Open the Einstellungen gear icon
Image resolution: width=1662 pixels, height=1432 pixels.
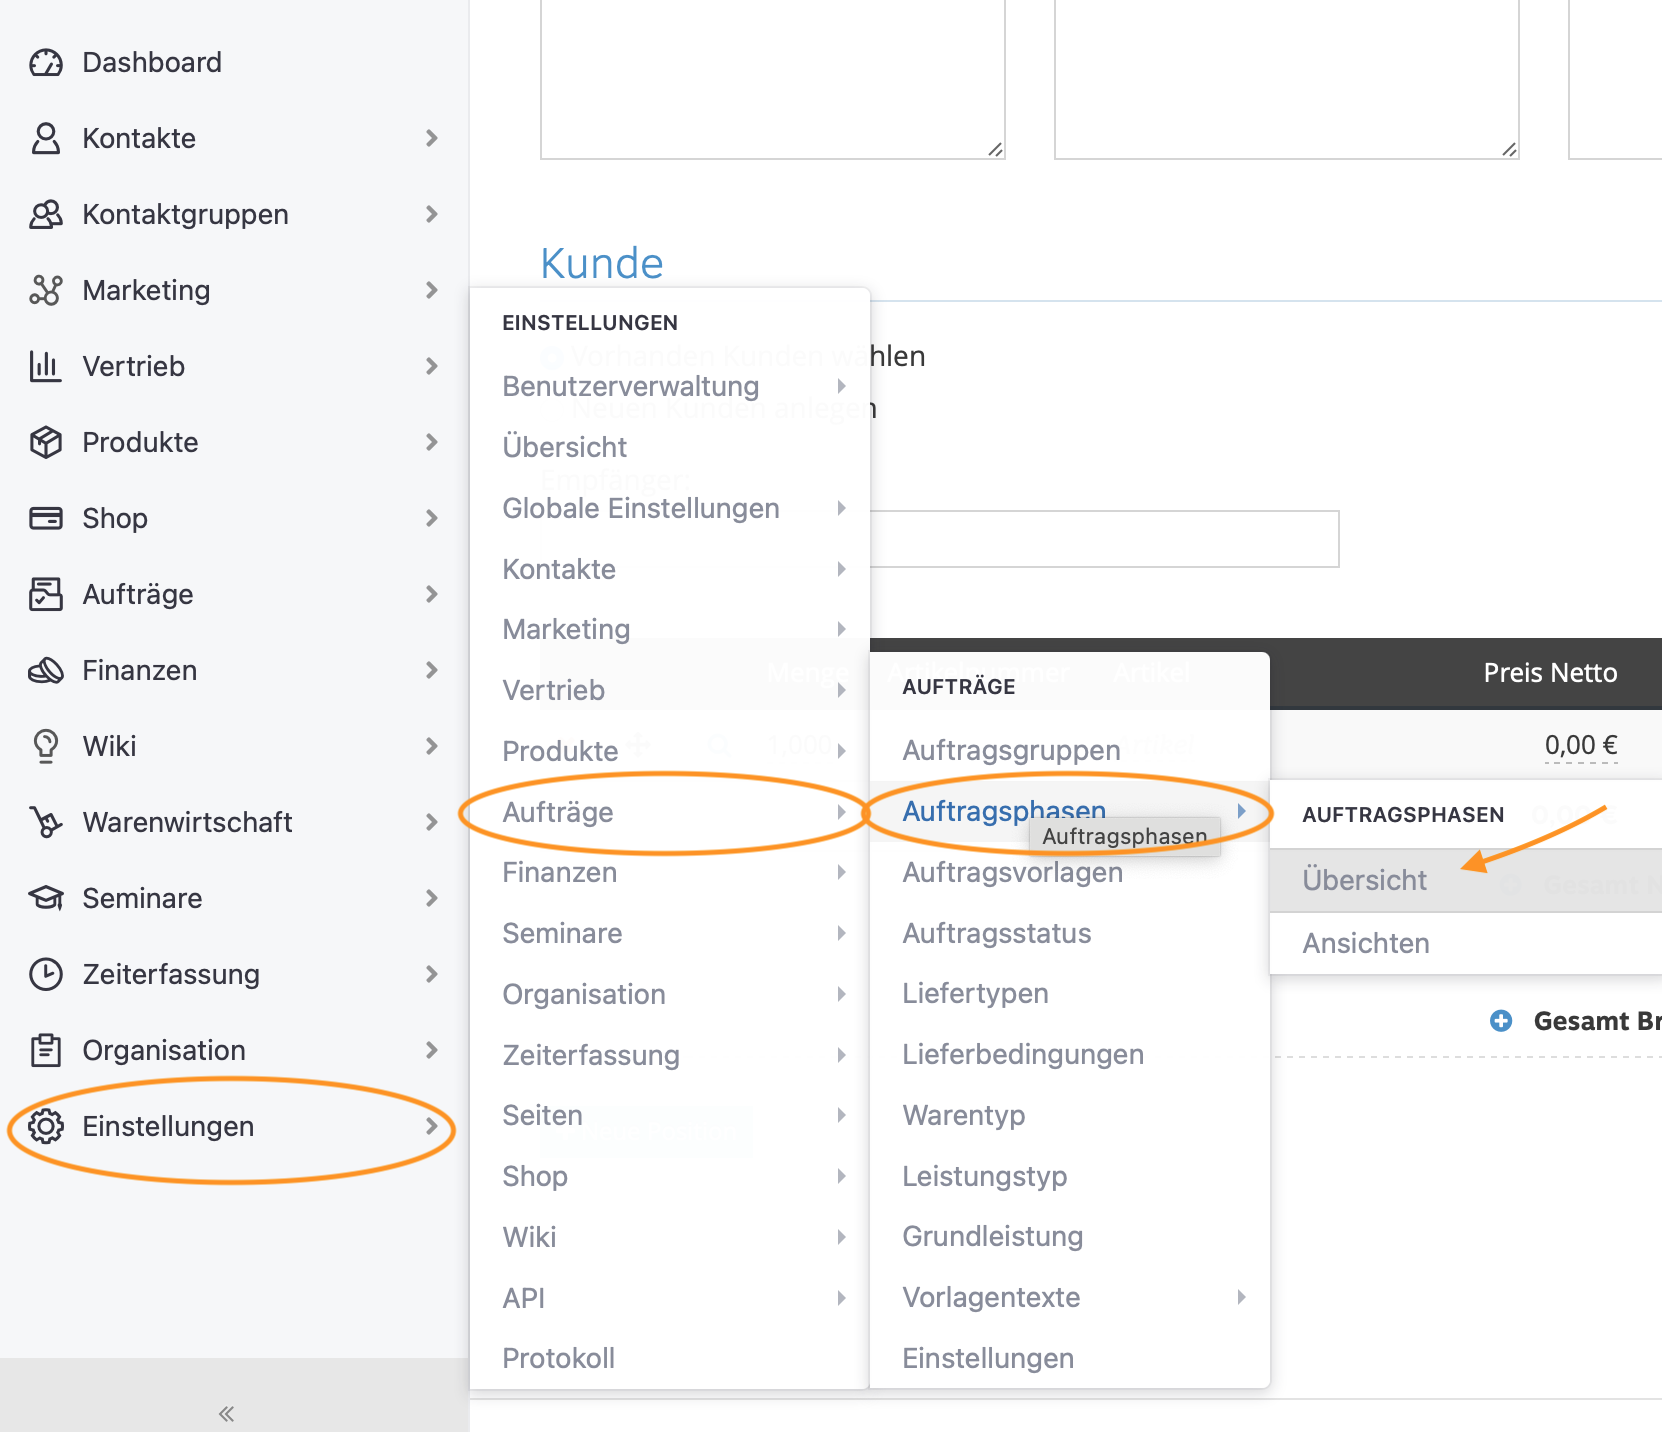coord(45,1126)
